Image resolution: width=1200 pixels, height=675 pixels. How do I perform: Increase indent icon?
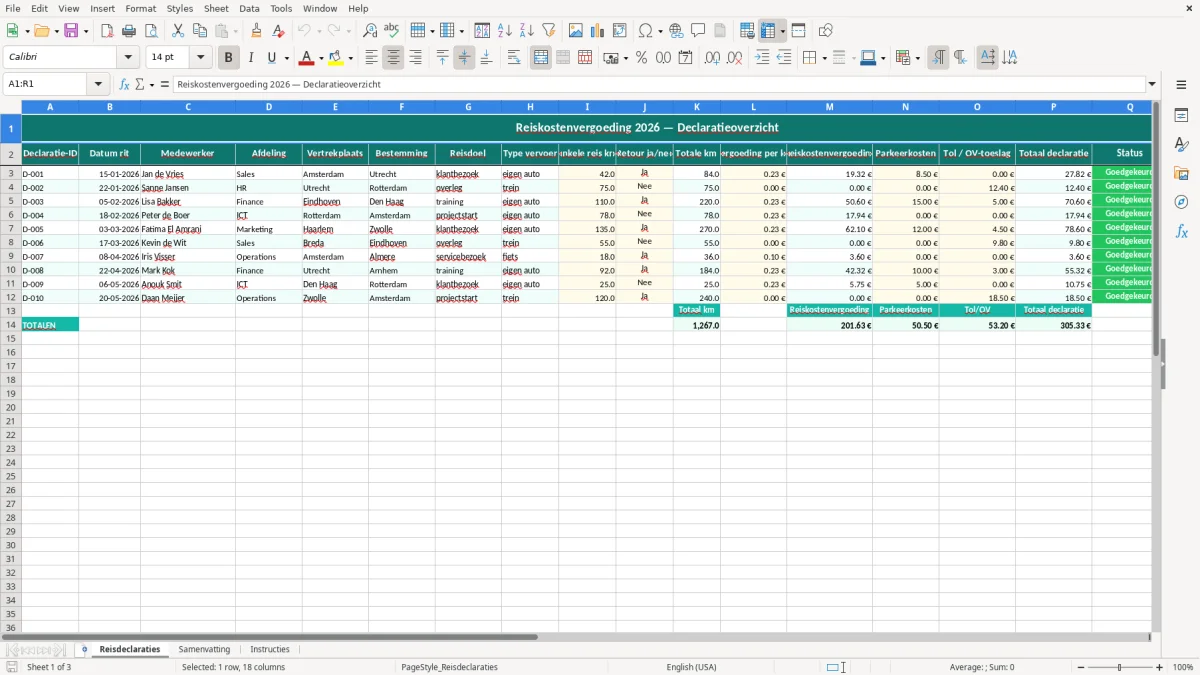762,58
